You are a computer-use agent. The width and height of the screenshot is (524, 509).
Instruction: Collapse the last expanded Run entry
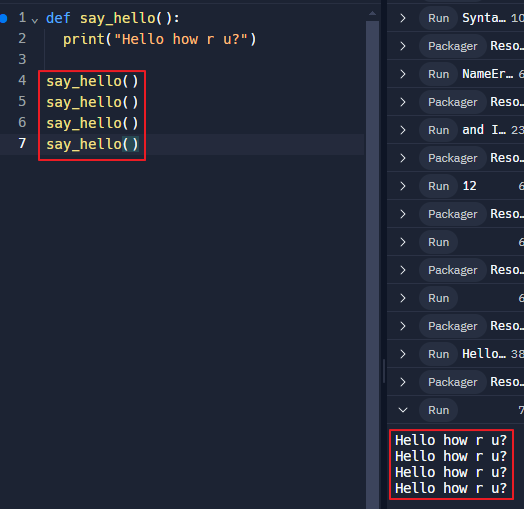403,410
